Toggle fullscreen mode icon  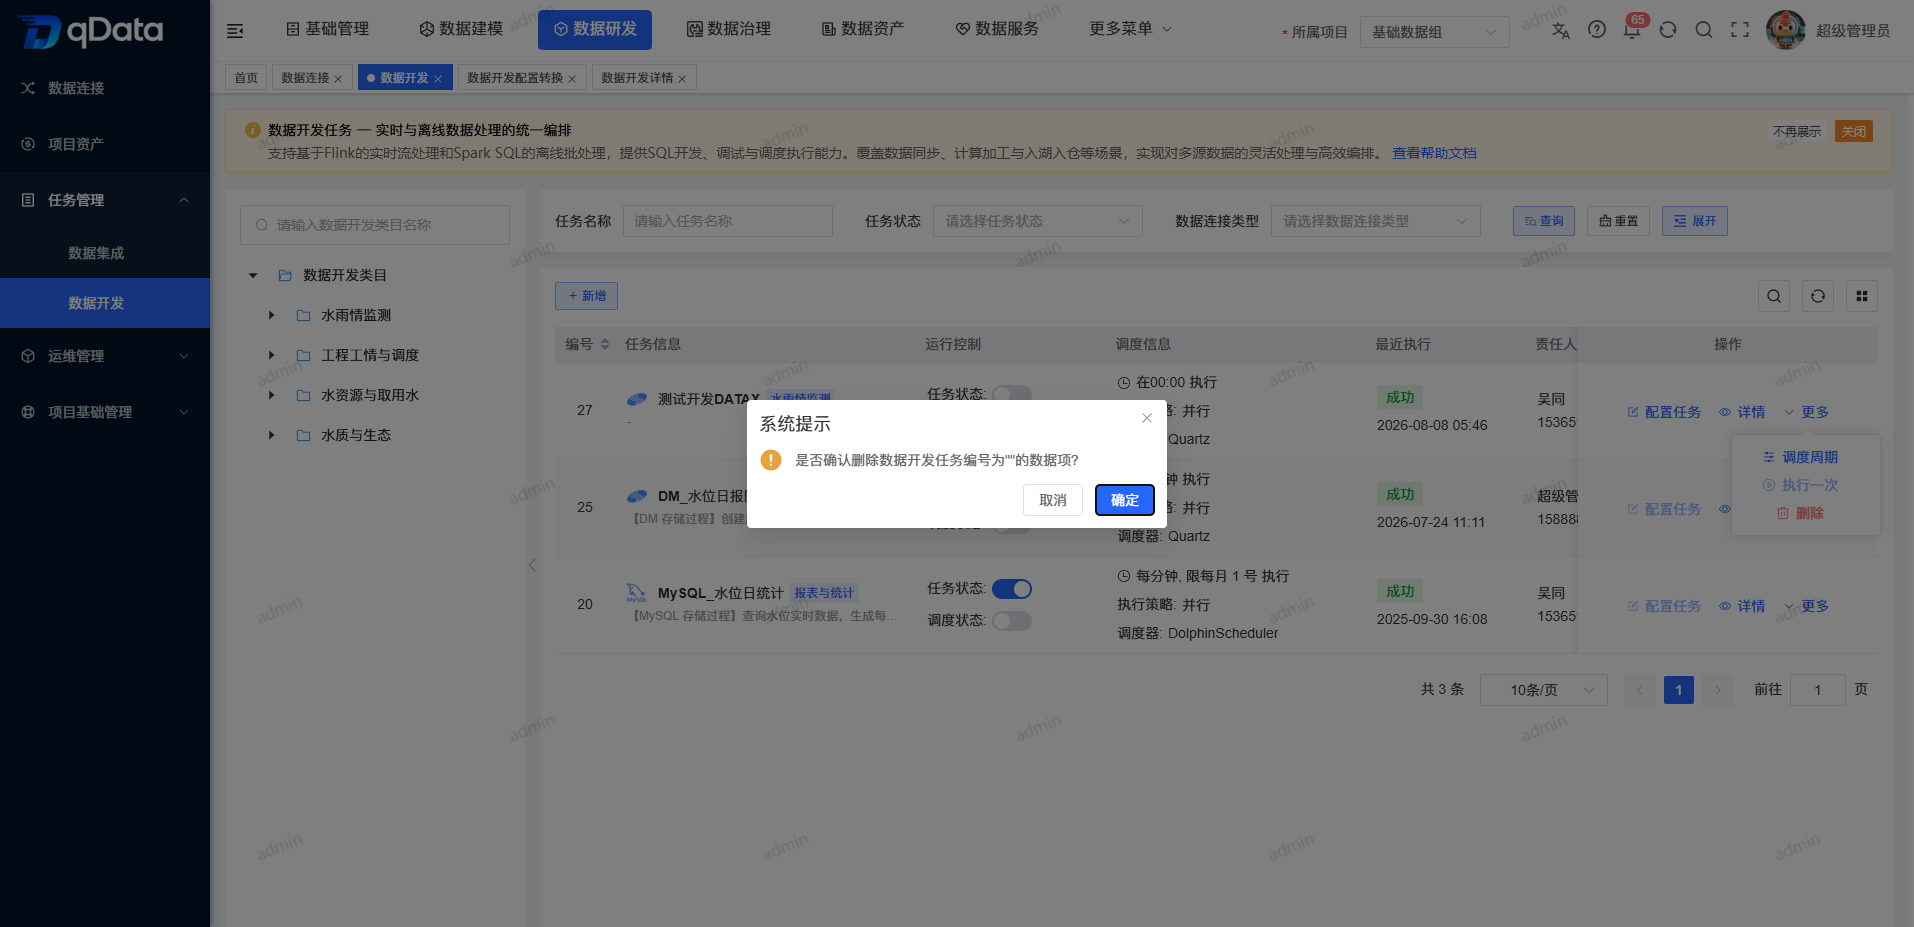[x=1740, y=30]
